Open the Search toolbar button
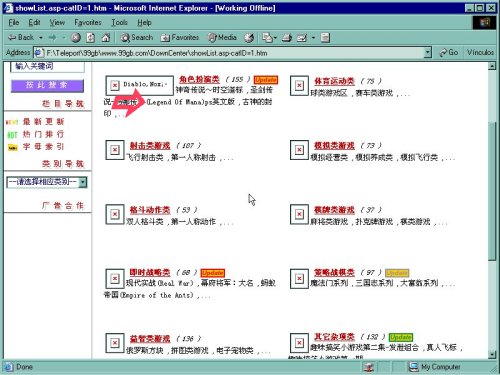The image size is (500, 375). pos(137,38)
